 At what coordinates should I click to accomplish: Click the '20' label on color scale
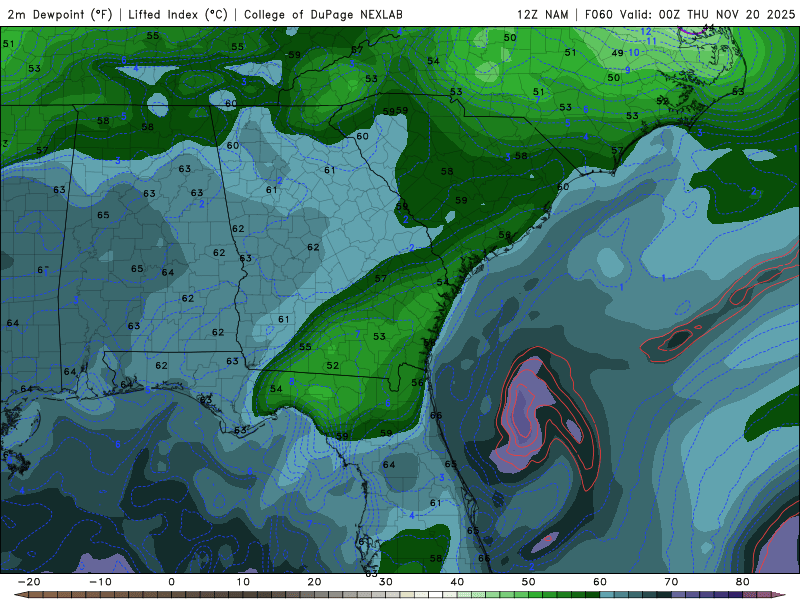pyautogui.click(x=314, y=582)
